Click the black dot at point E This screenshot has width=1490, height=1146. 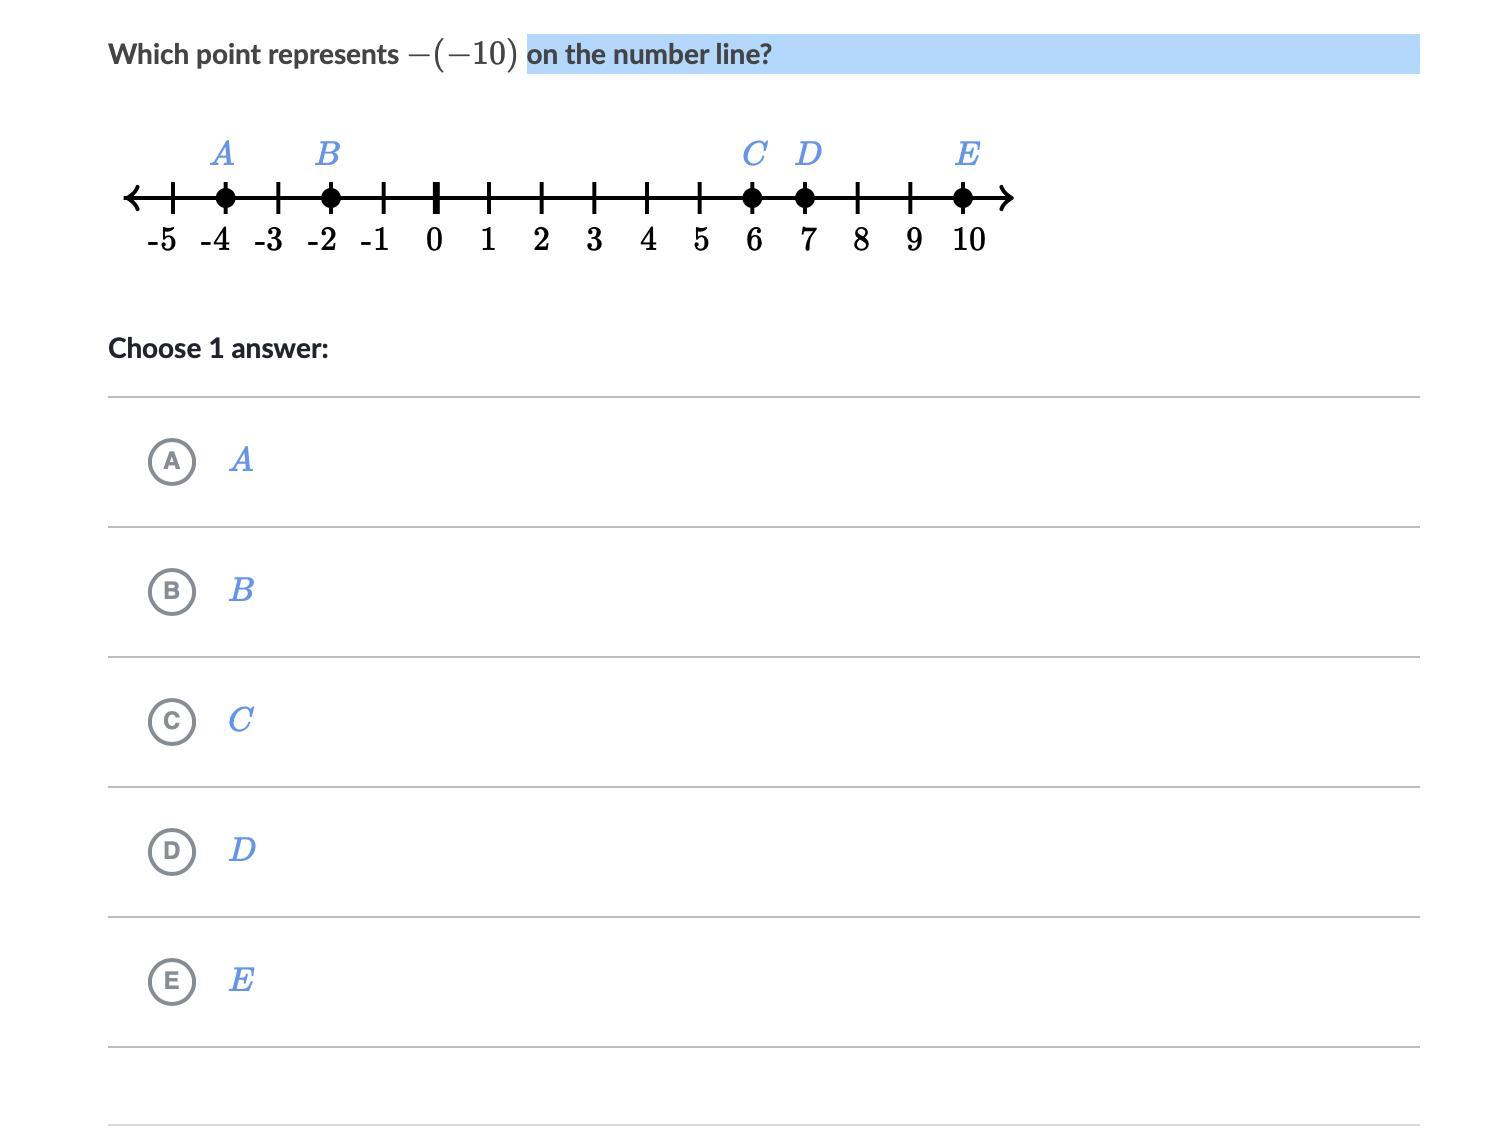point(963,198)
